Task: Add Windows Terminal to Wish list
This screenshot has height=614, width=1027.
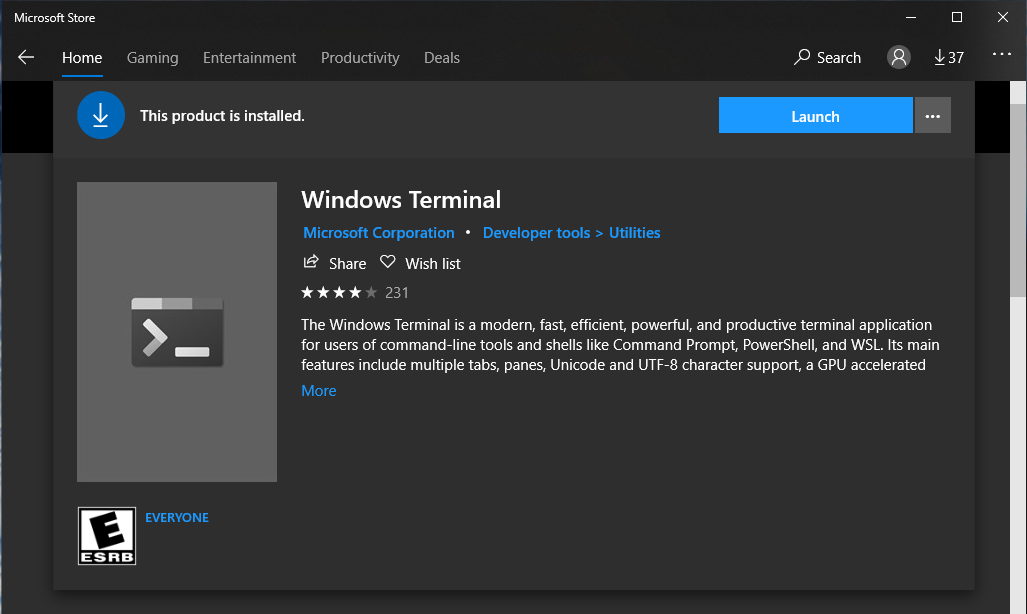Action: 419,263
